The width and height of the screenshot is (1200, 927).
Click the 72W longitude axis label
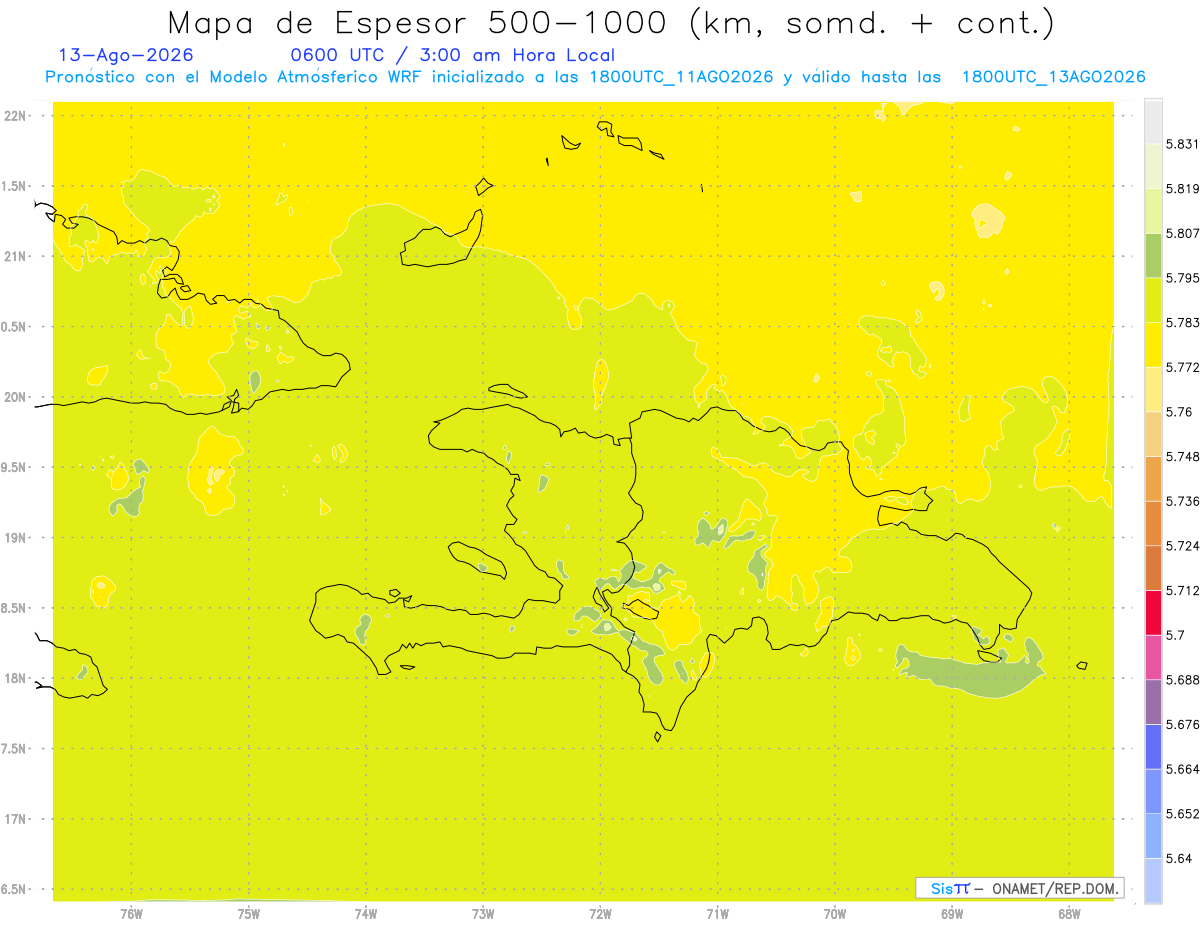click(600, 913)
